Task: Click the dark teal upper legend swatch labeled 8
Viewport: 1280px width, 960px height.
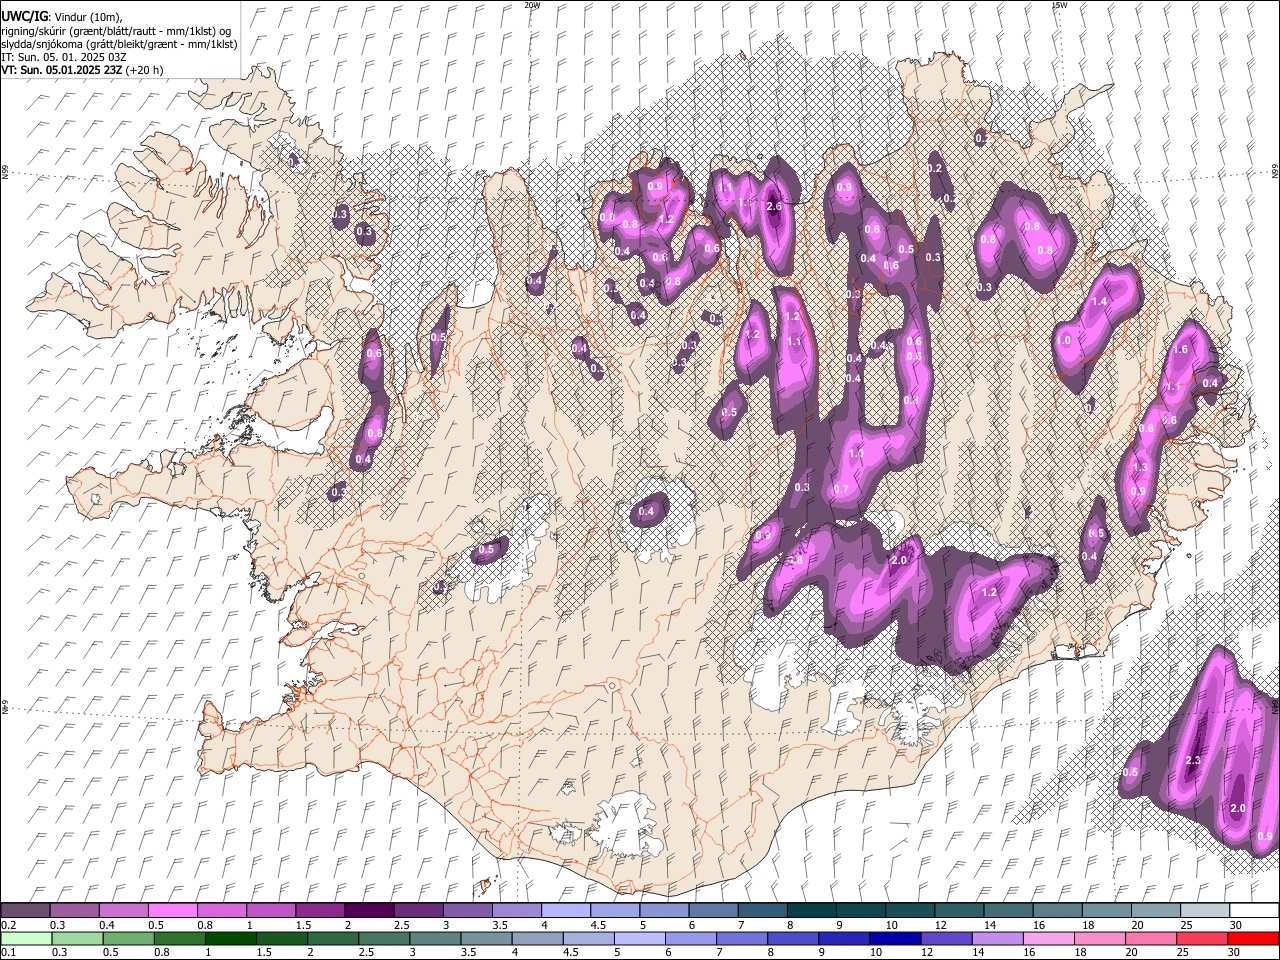Action: [x=812, y=910]
